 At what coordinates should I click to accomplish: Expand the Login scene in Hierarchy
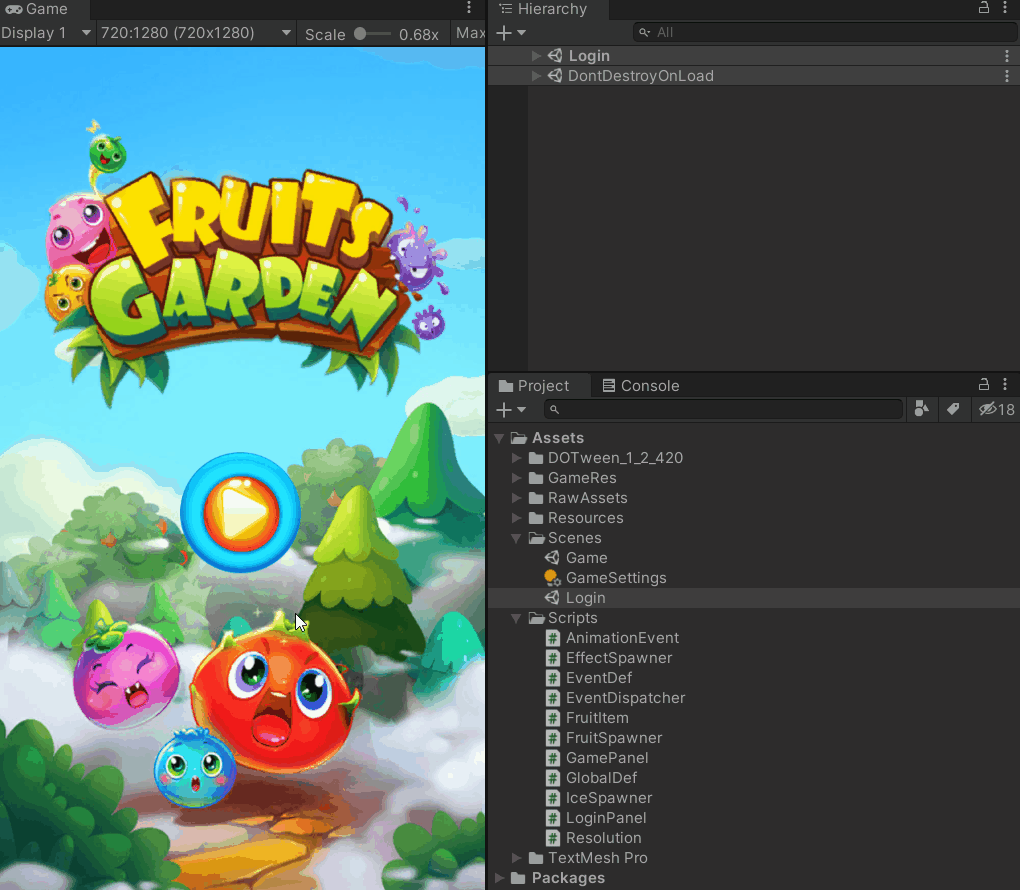point(536,56)
